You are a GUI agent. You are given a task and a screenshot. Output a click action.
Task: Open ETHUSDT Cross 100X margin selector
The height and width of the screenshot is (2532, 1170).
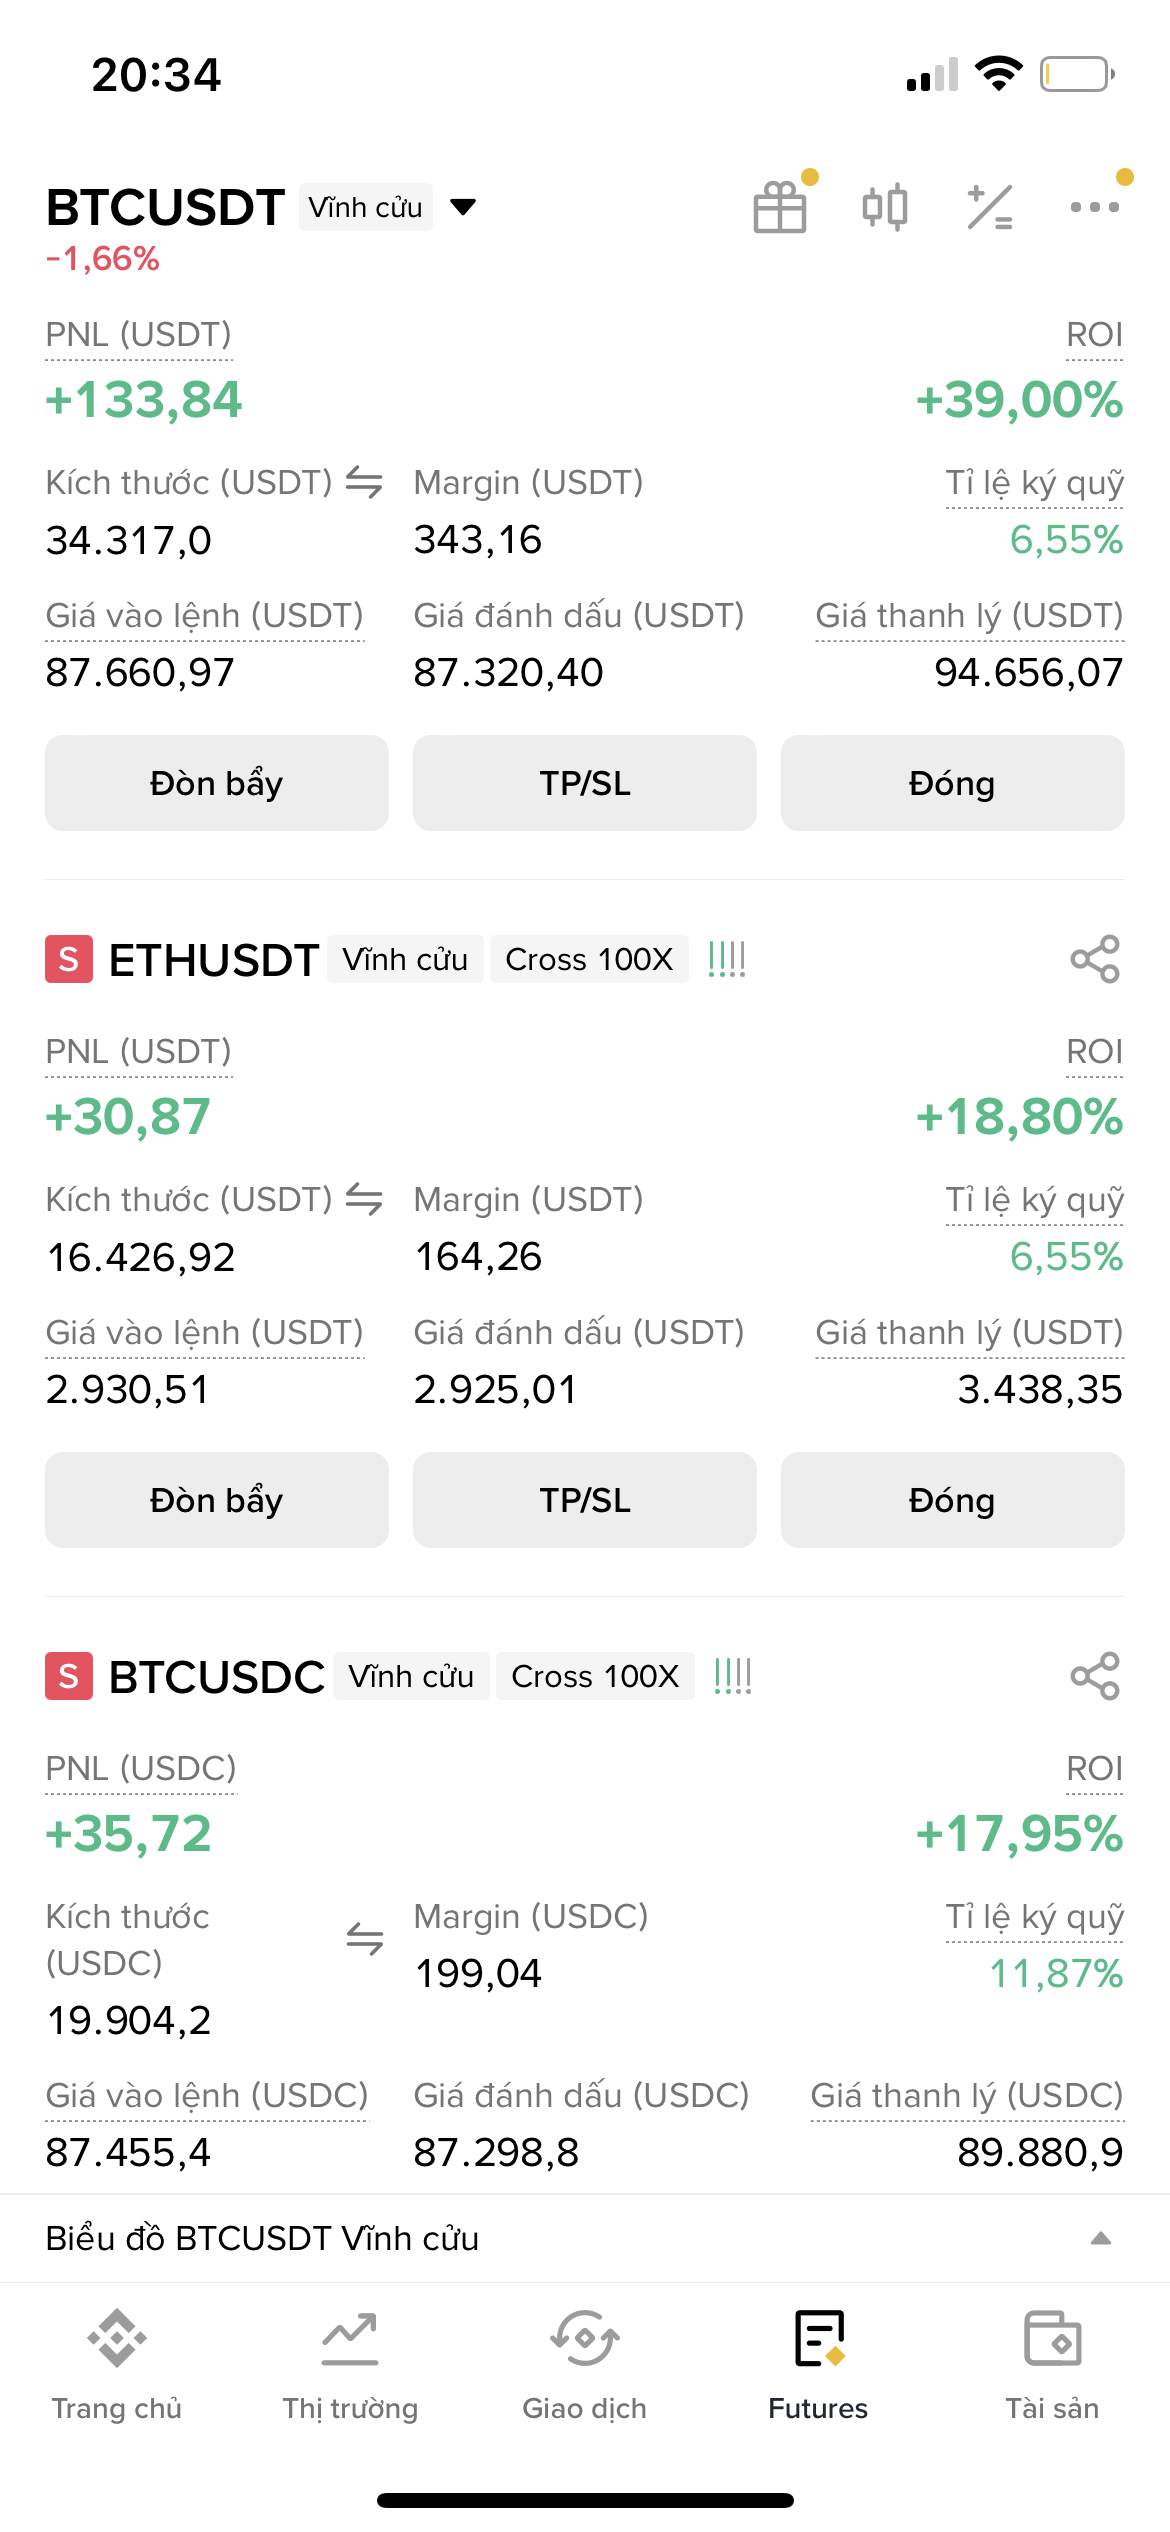(x=589, y=959)
